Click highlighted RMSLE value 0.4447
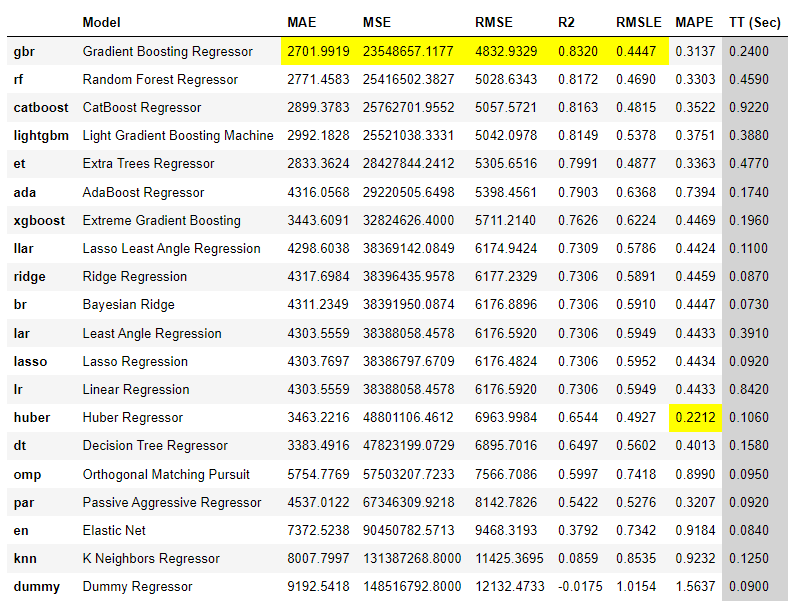Screen dimensions: 793x606 (x=636, y=52)
